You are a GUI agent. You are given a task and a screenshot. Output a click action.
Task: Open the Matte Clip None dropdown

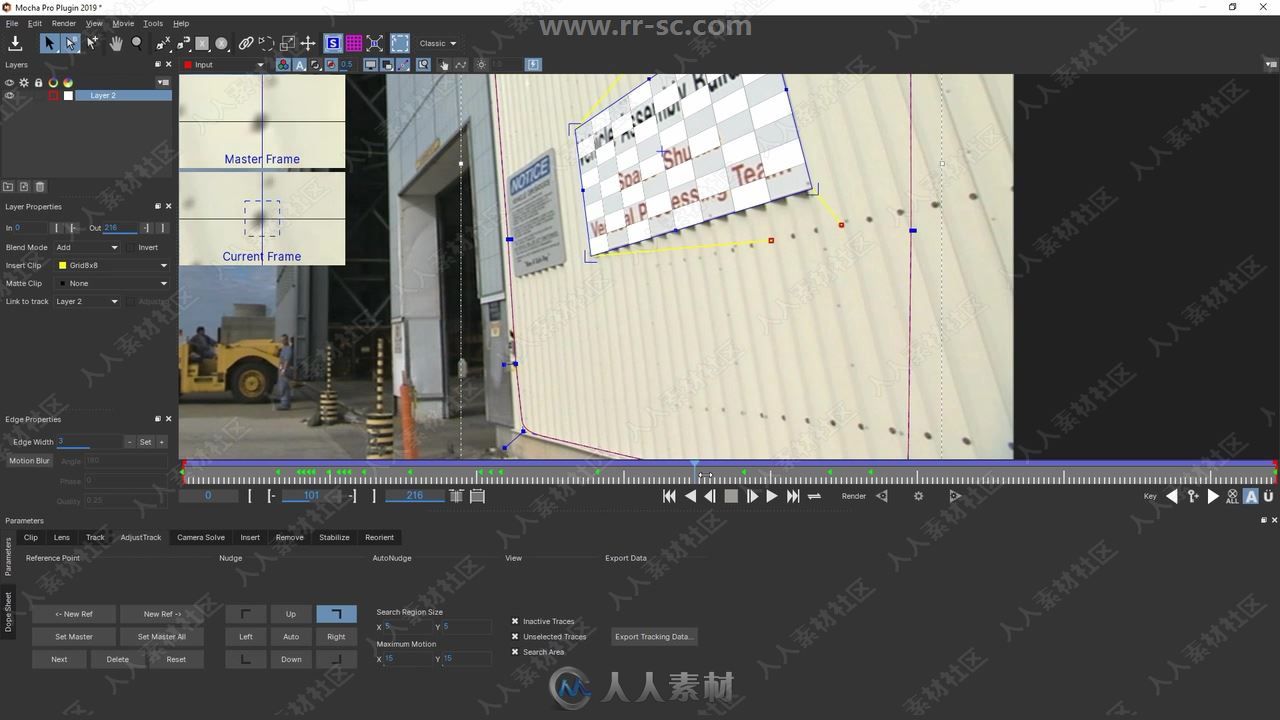(112, 283)
